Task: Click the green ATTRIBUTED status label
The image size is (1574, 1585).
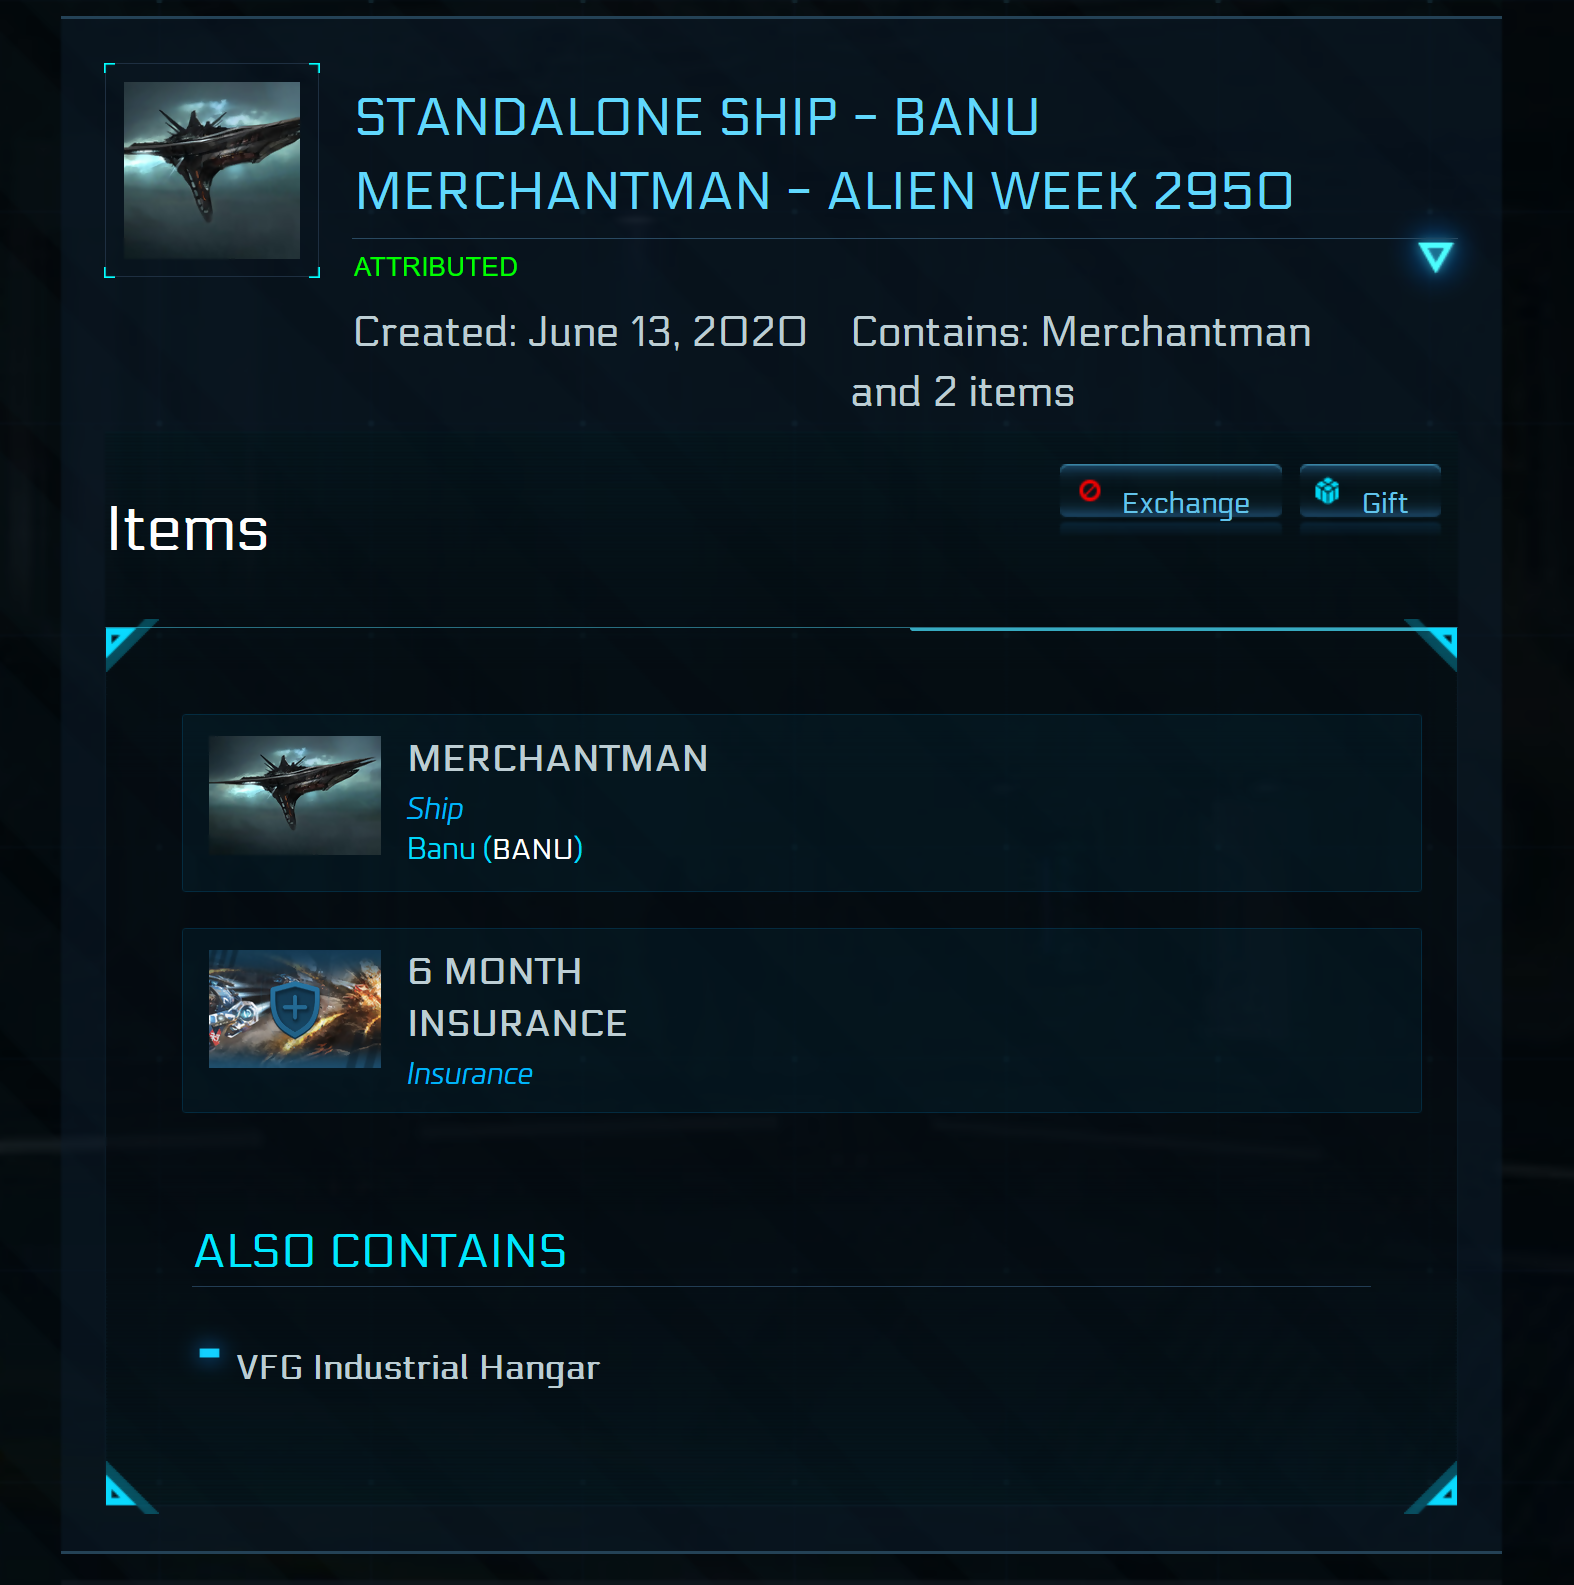Action: pyautogui.click(x=436, y=267)
